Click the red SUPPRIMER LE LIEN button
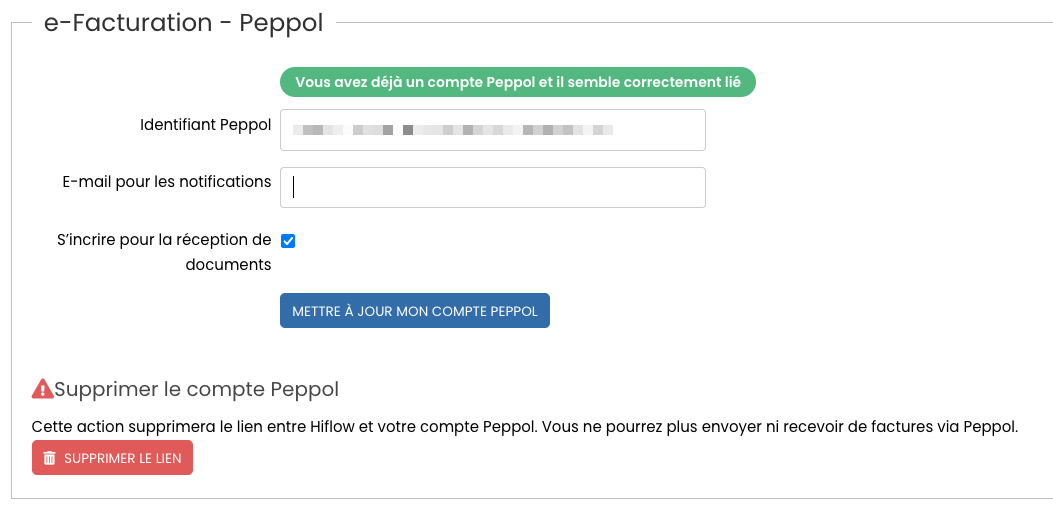Viewport: 1053px width, 518px height. pyautogui.click(x=112, y=458)
